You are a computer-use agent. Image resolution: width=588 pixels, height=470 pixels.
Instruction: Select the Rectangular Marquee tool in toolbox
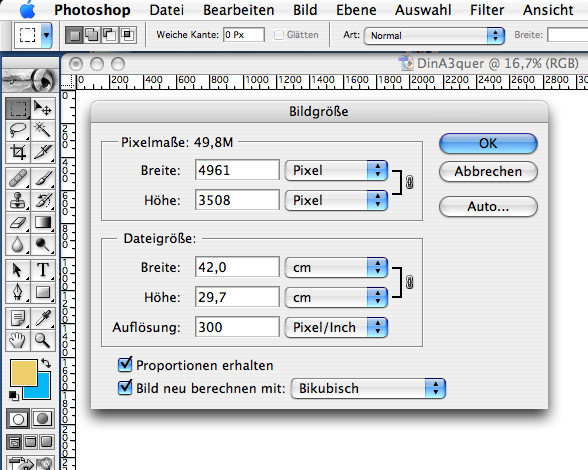click(18, 109)
